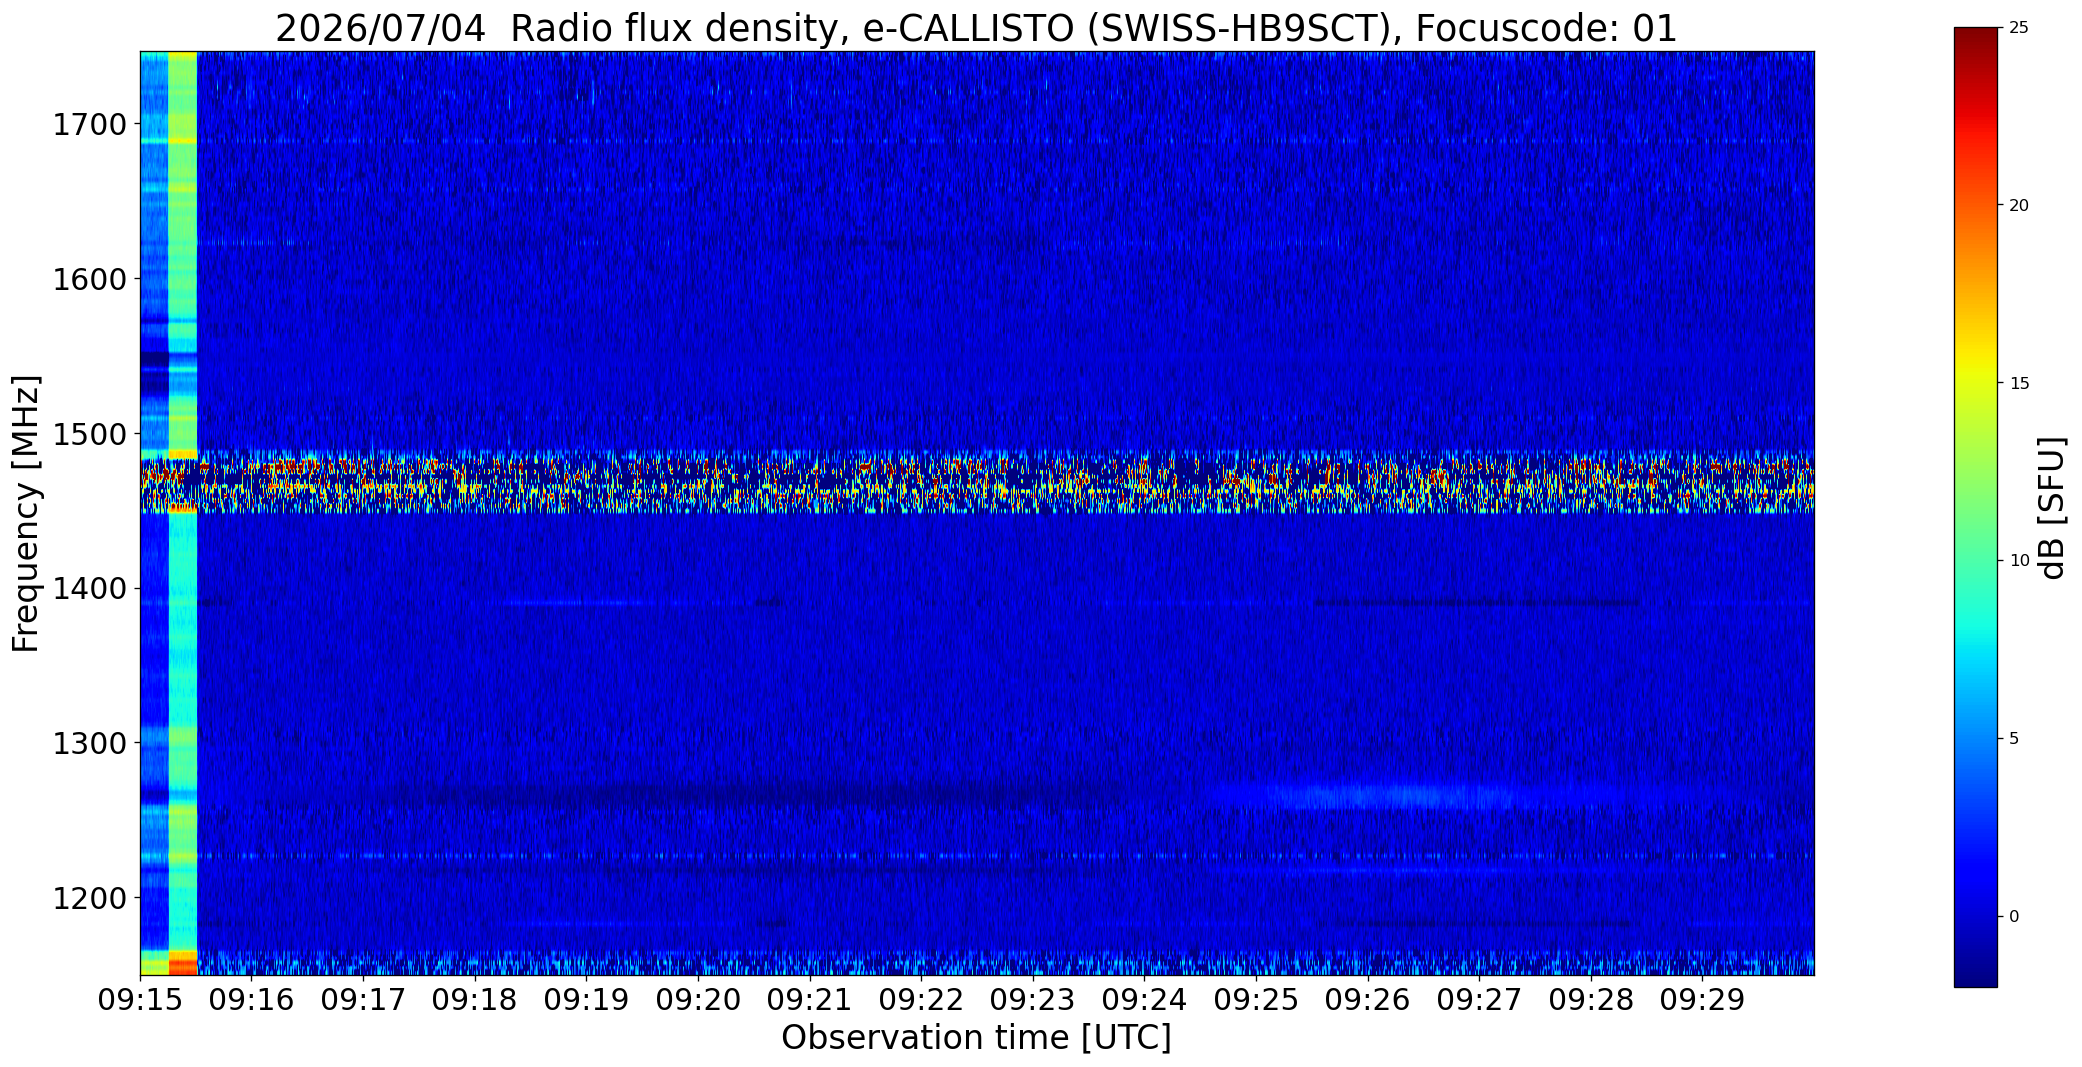Click the 09:25 time tick label
This screenshot has width=2082, height=1067.
(x=1256, y=1000)
